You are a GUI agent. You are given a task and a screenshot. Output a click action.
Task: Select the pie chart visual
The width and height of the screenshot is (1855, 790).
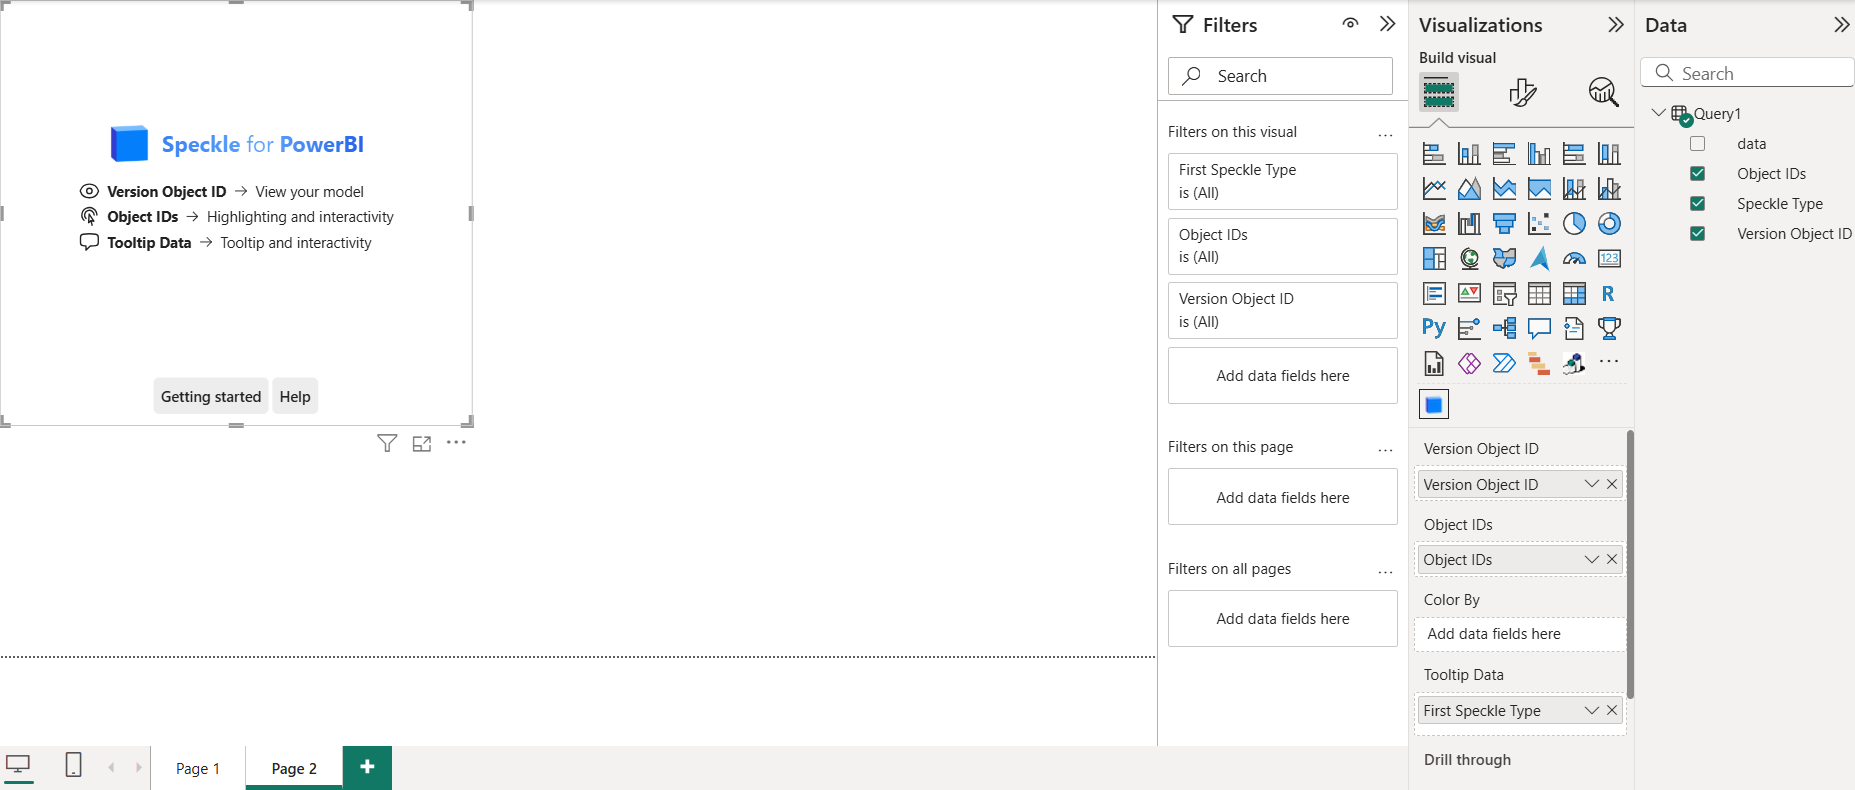(1574, 224)
